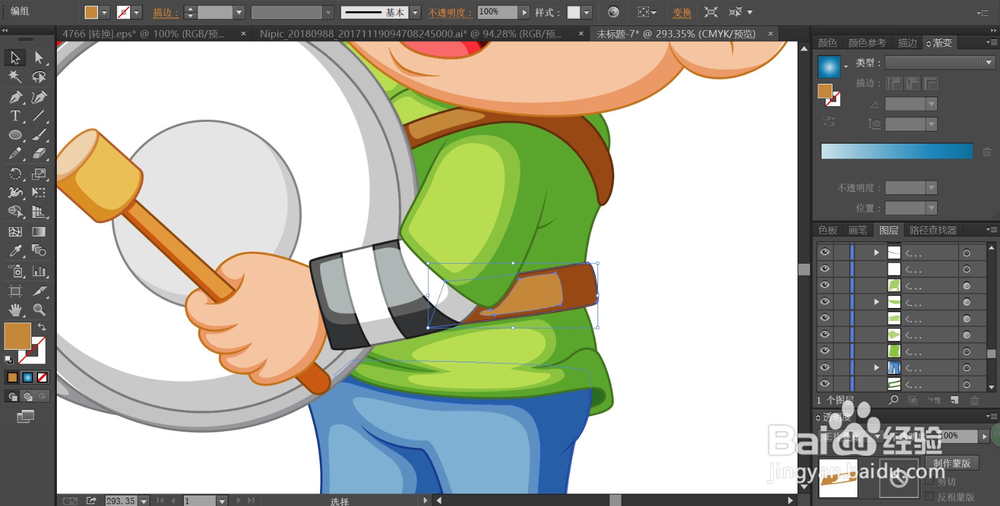
Task: Expand the opacity slider arrow beside 100%
Action: pos(524,12)
